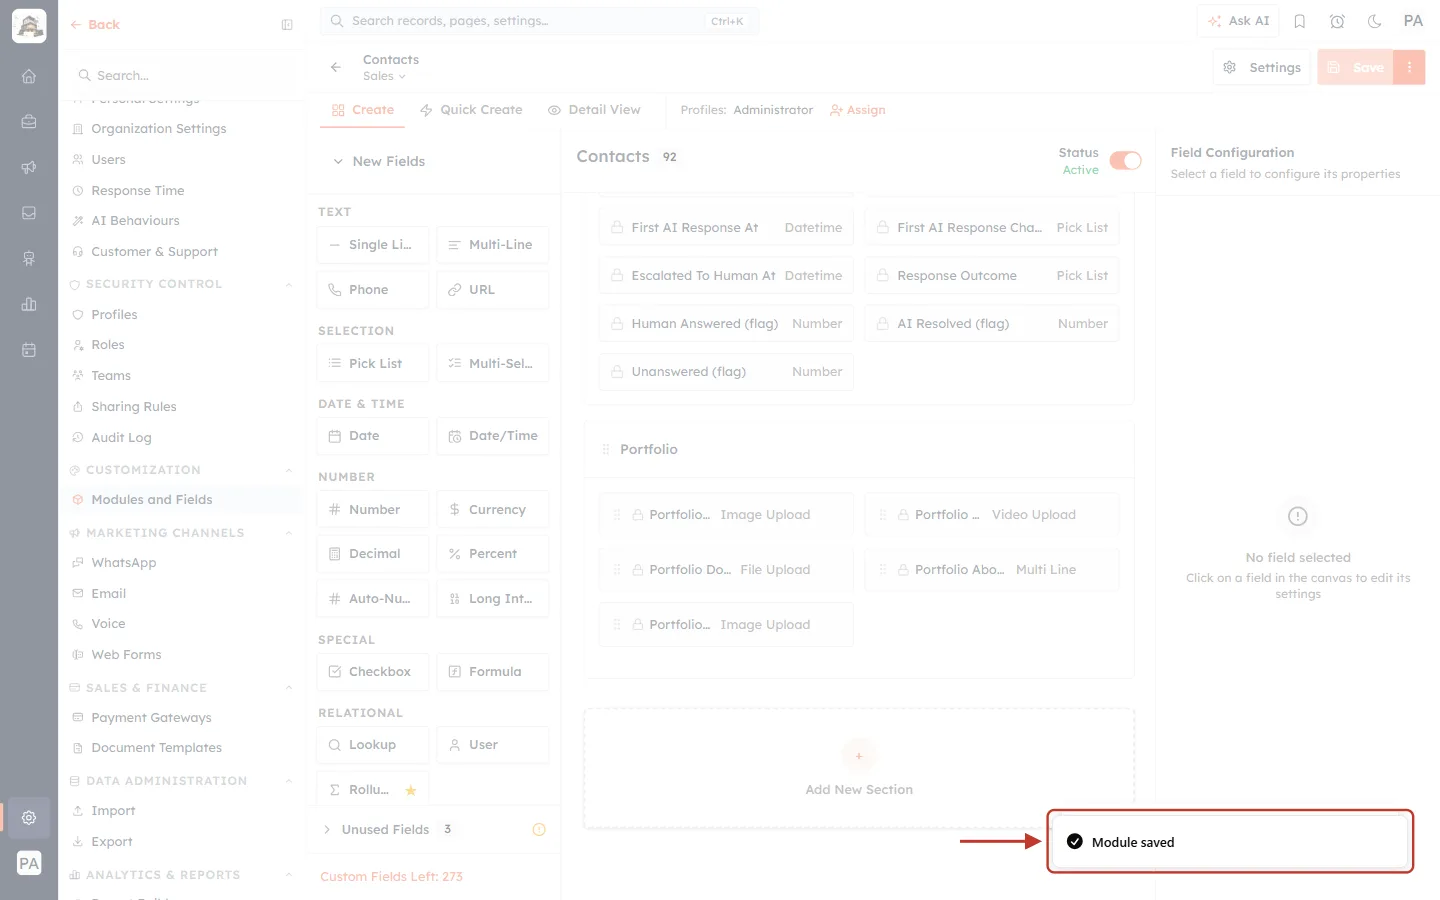Click the briefcase icon in left rail
The image size is (1440, 900).
click(x=29, y=122)
